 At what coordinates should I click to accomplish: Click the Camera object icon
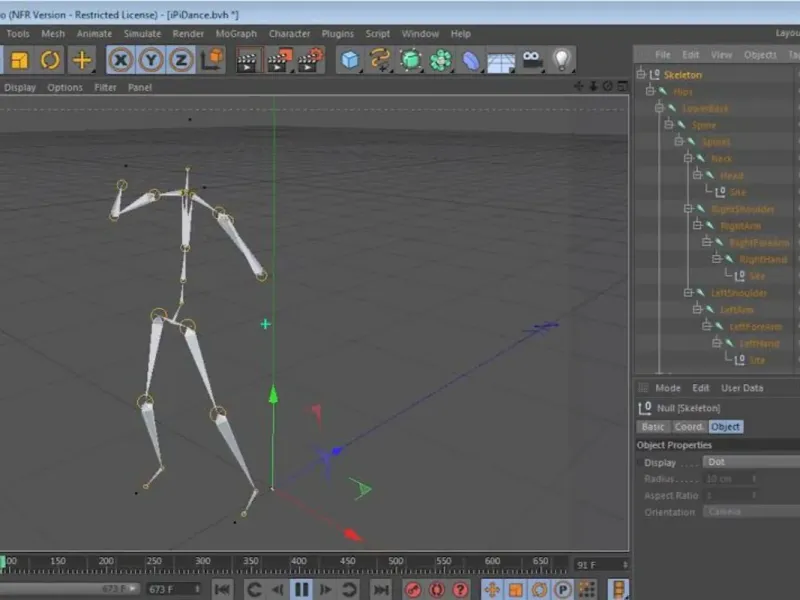[x=532, y=60]
